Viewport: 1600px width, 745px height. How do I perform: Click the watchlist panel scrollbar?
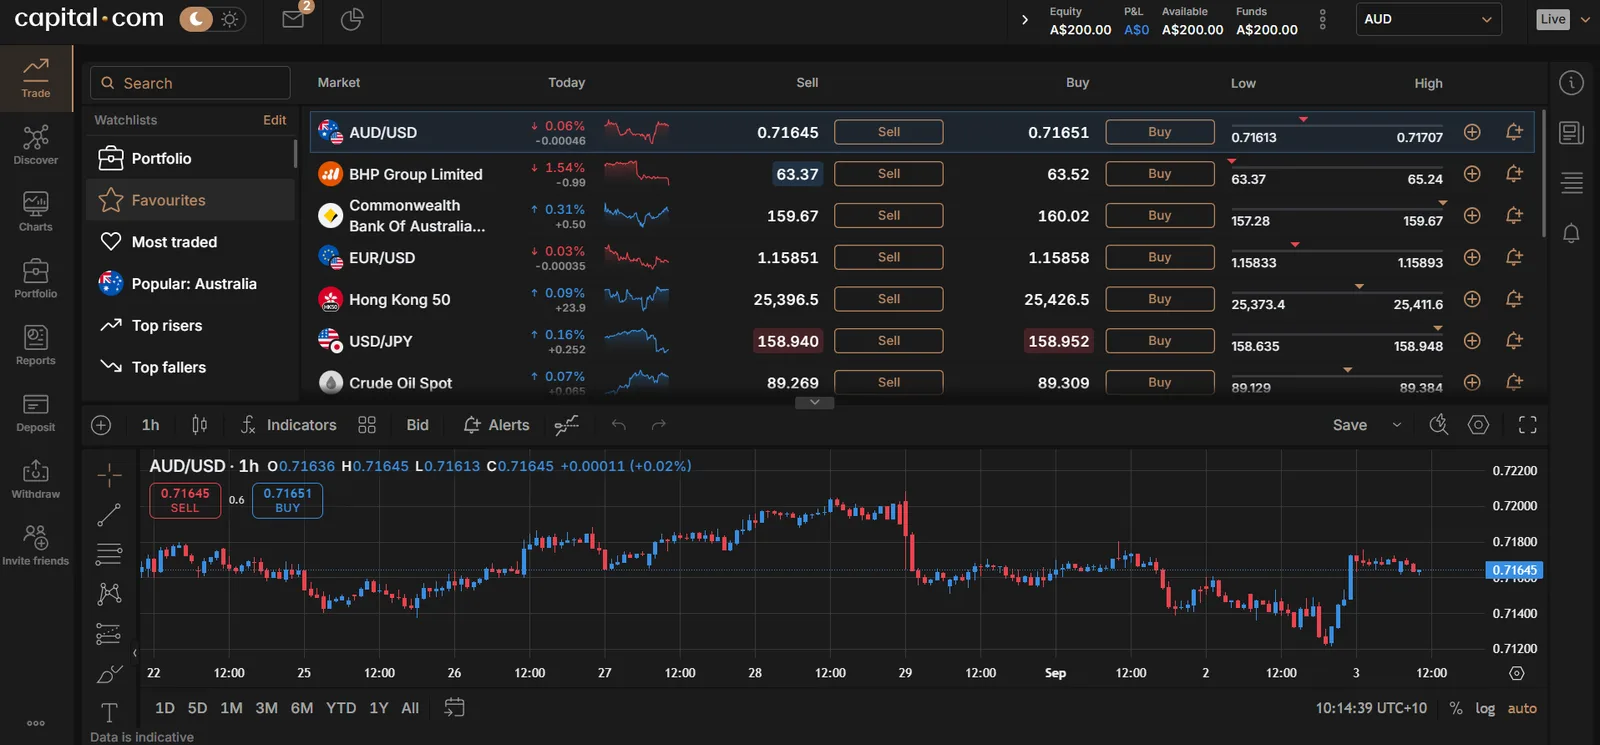[x=295, y=153]
